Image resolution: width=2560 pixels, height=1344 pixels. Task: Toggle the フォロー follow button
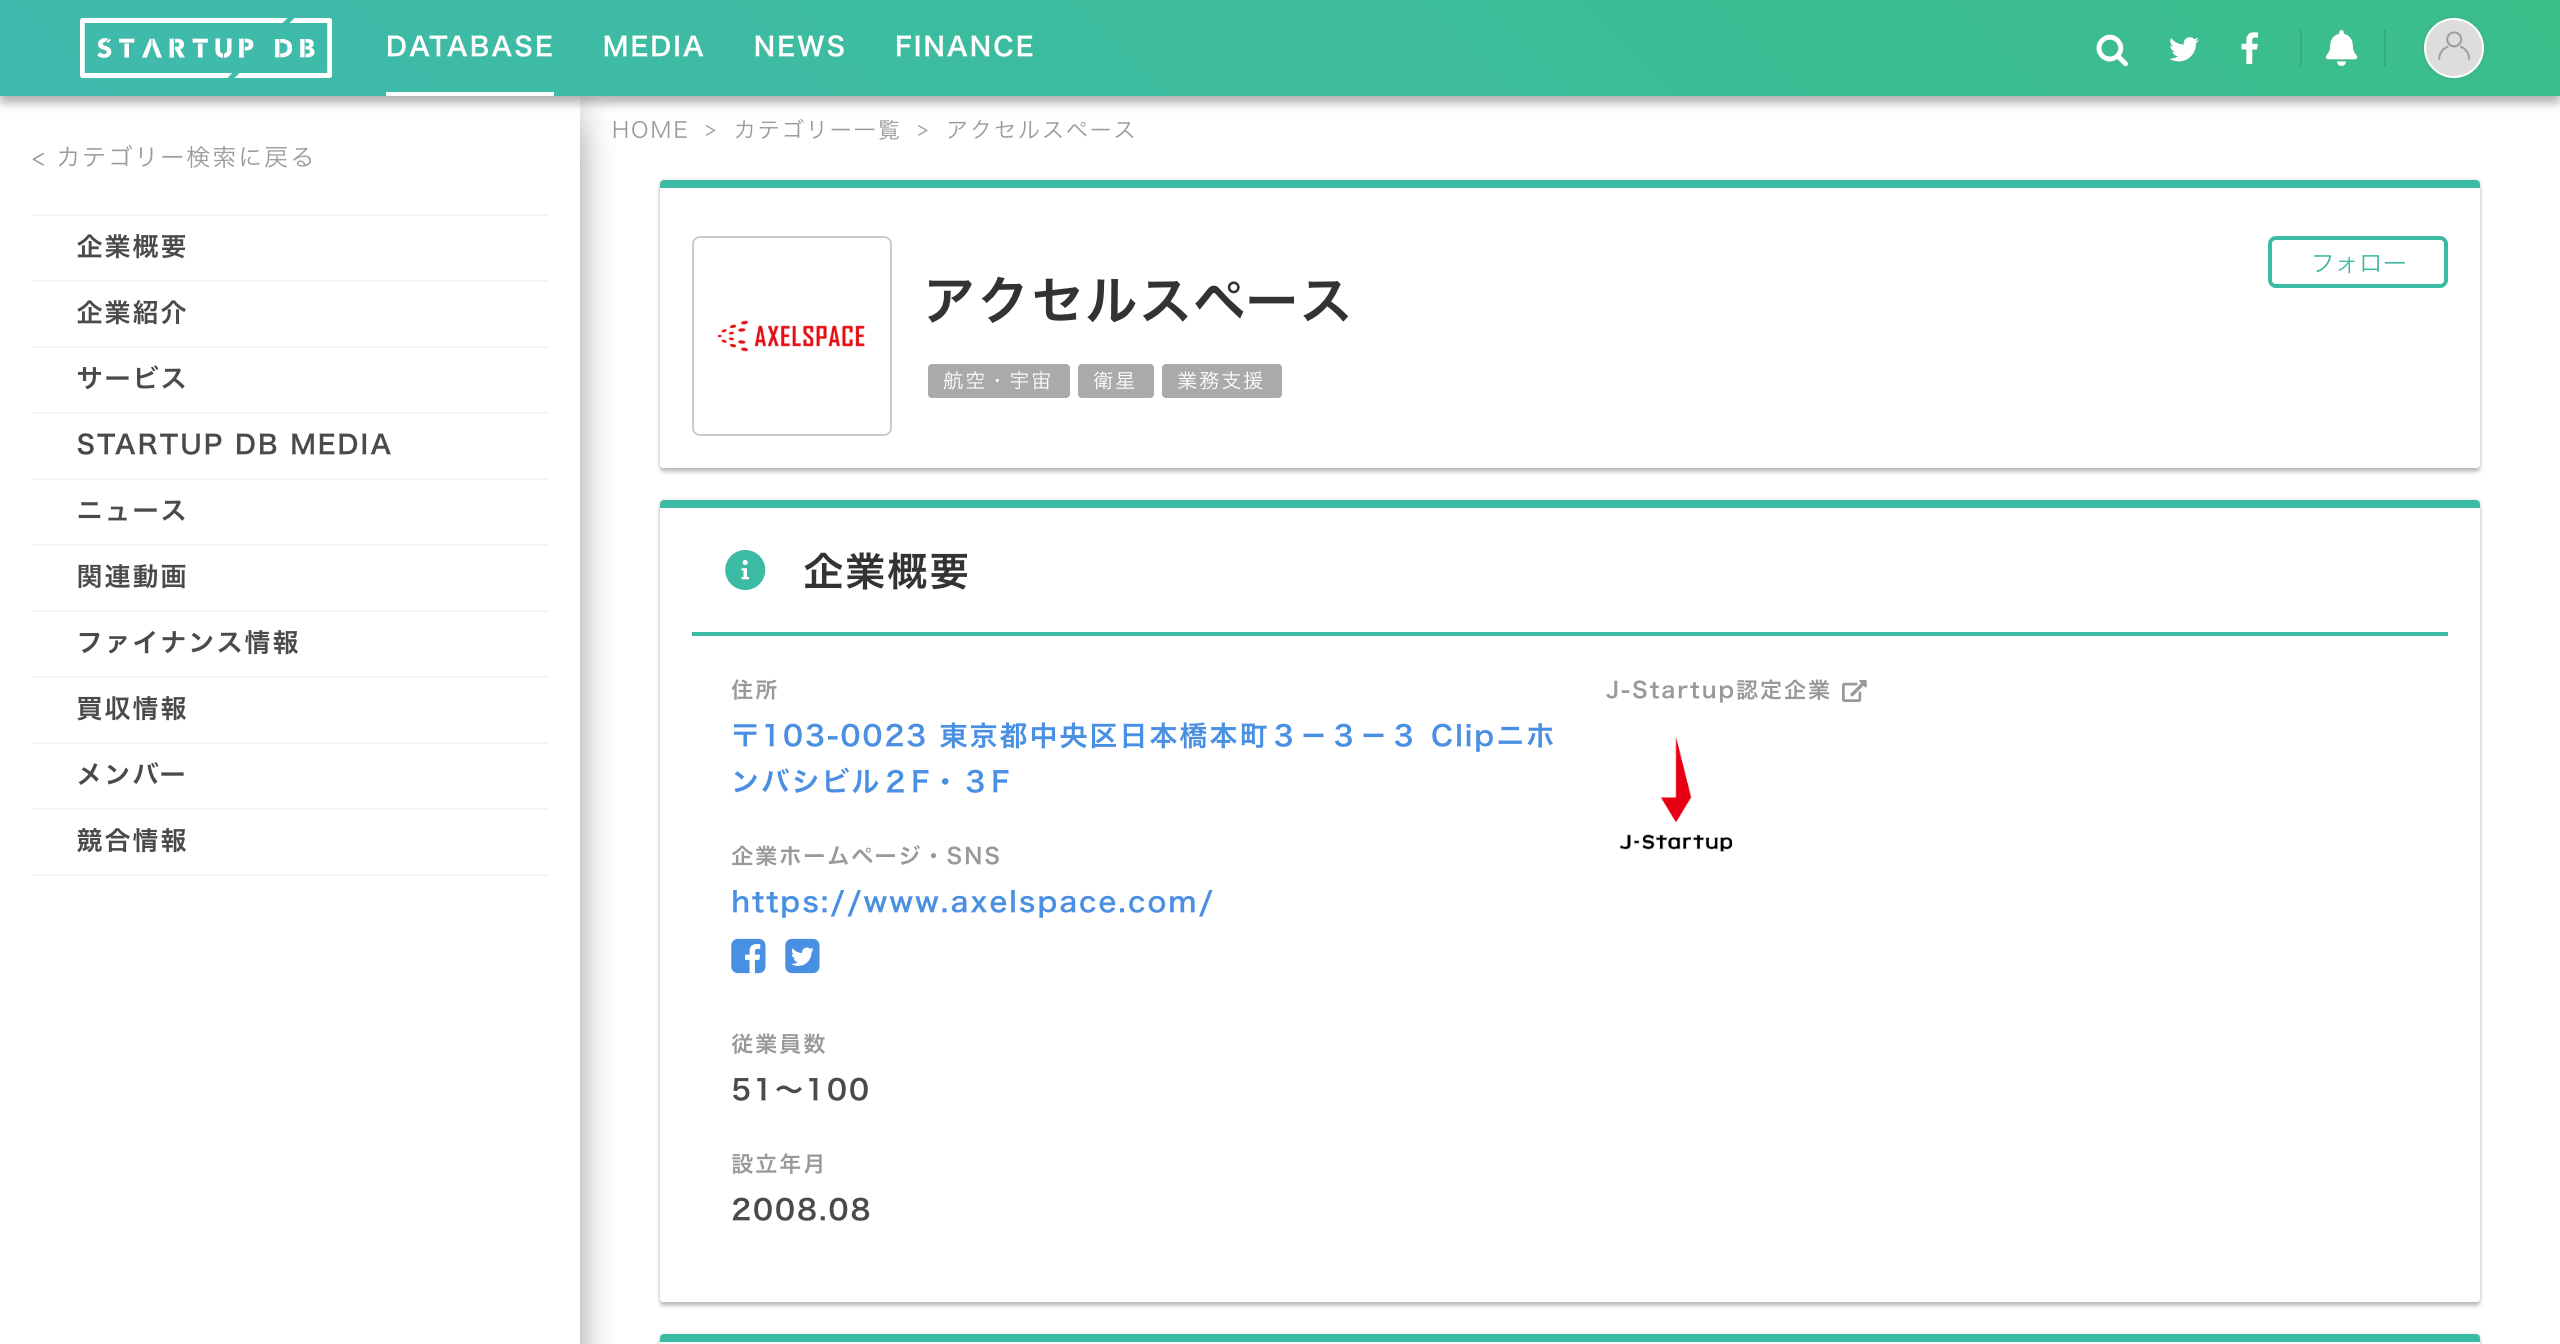point(2356,263)
